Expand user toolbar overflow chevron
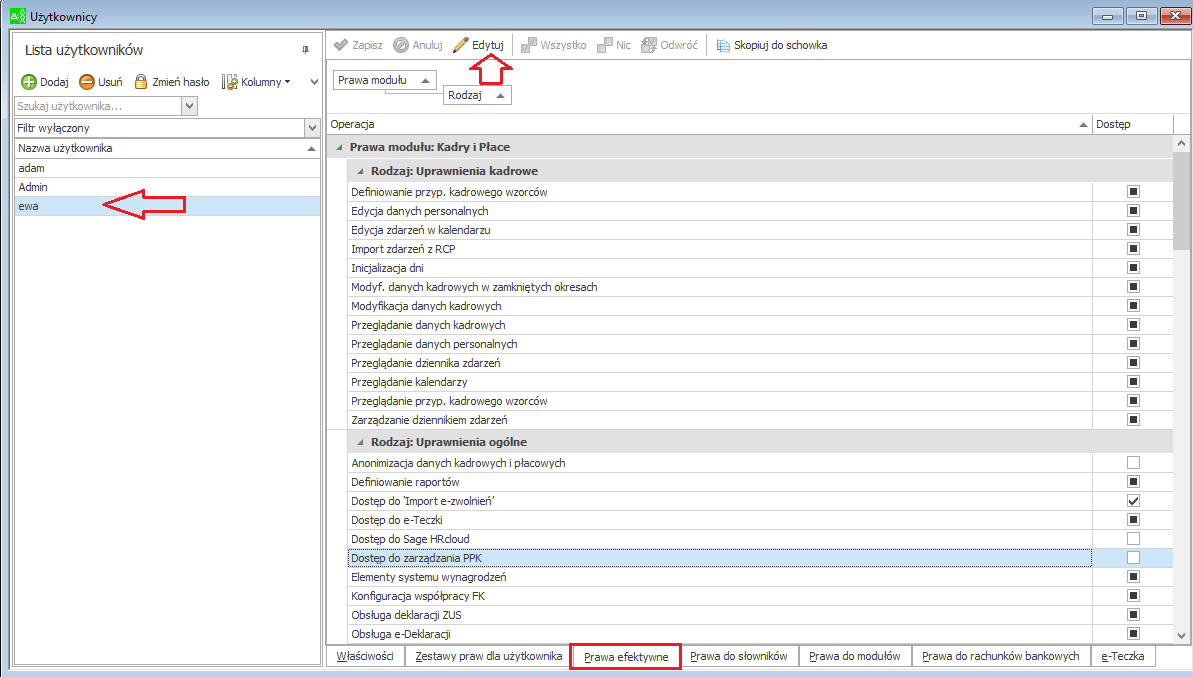The height and width of the screenshot is (677, 1193). click(314, 82)
